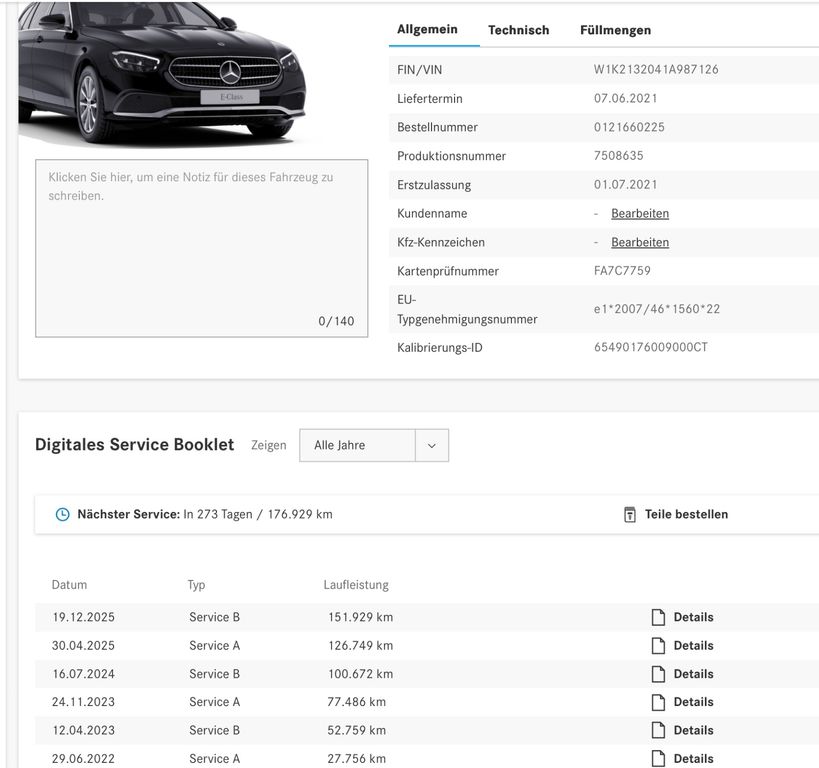The width and height of the screenshot is (819, 768).
Task: Open the Füllmengen tab
Action: coord(615,30)
